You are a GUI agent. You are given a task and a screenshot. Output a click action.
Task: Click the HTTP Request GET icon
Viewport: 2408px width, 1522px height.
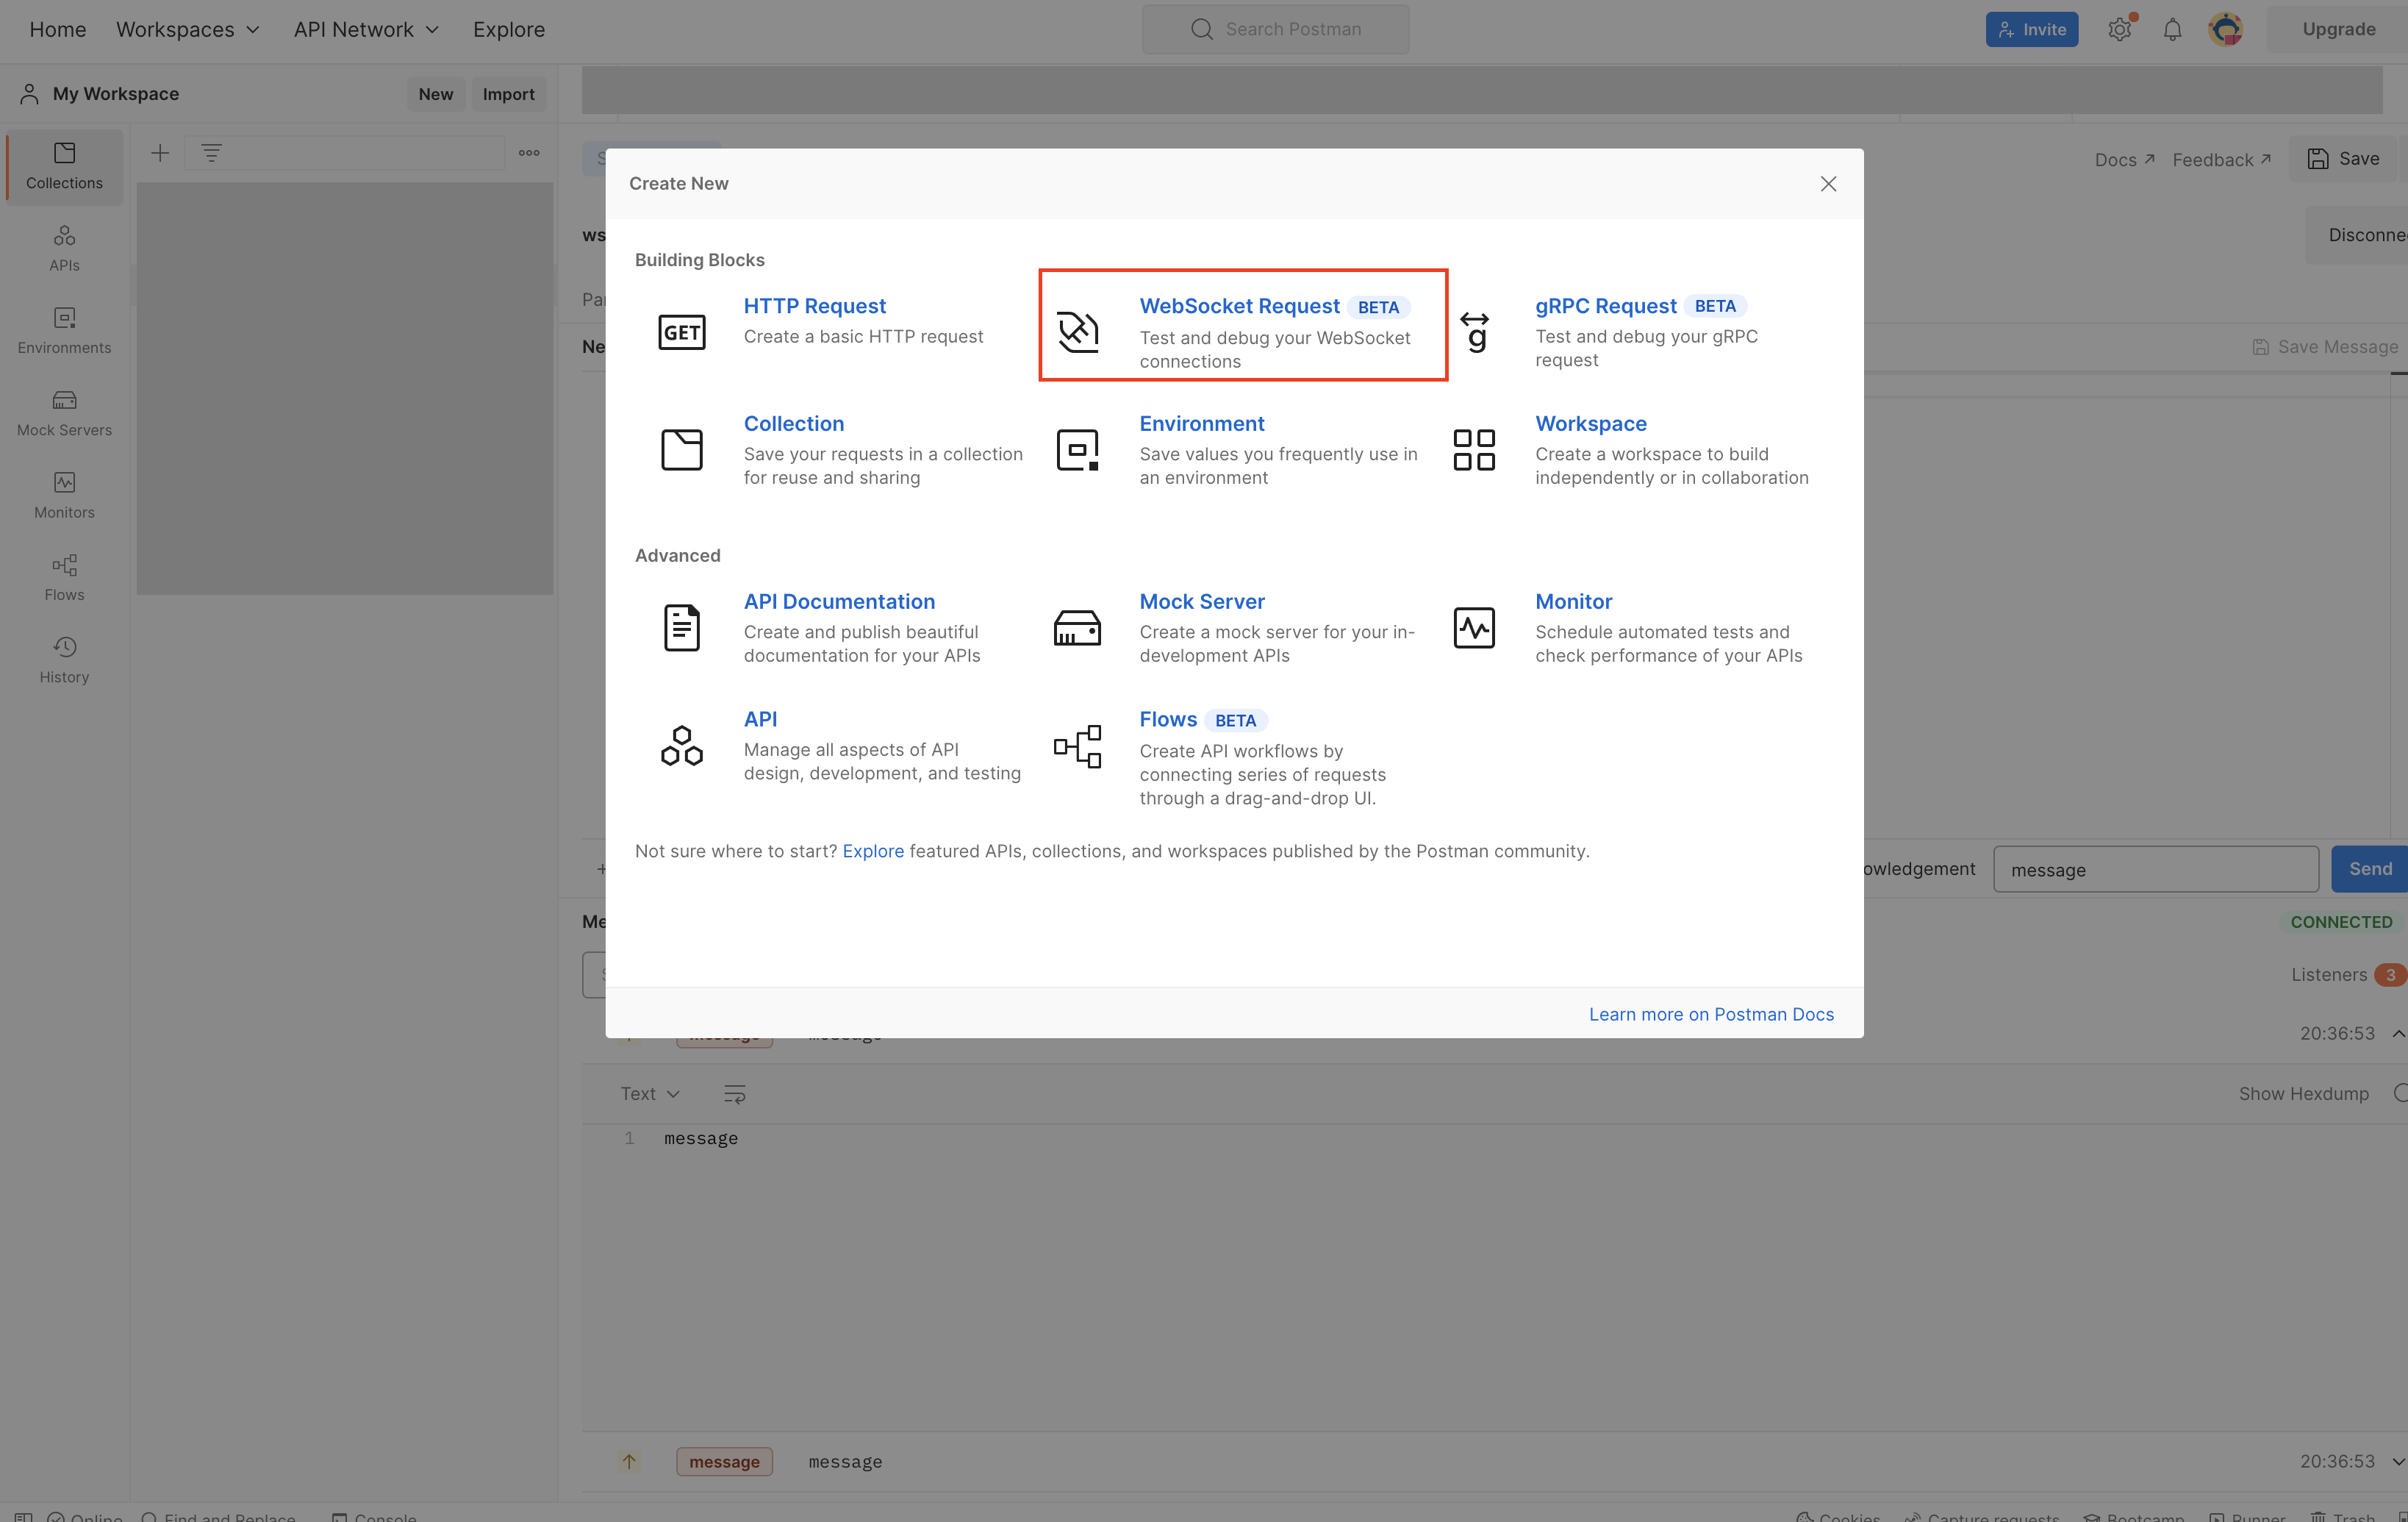[681, 332]
